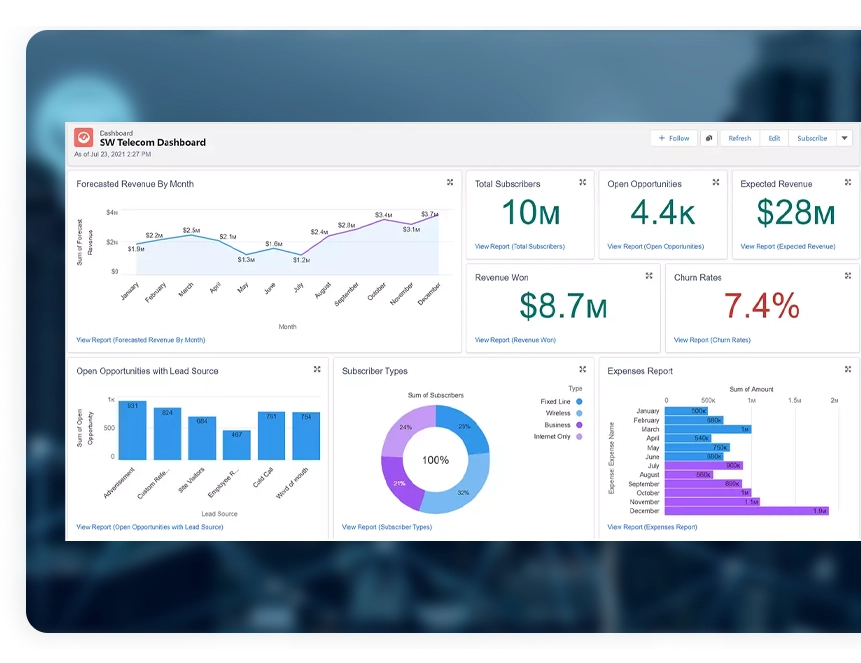Open View Report (Churn Rates) link
The width and height of the screenshot is (861, 663).
click(x=712, y=340)
